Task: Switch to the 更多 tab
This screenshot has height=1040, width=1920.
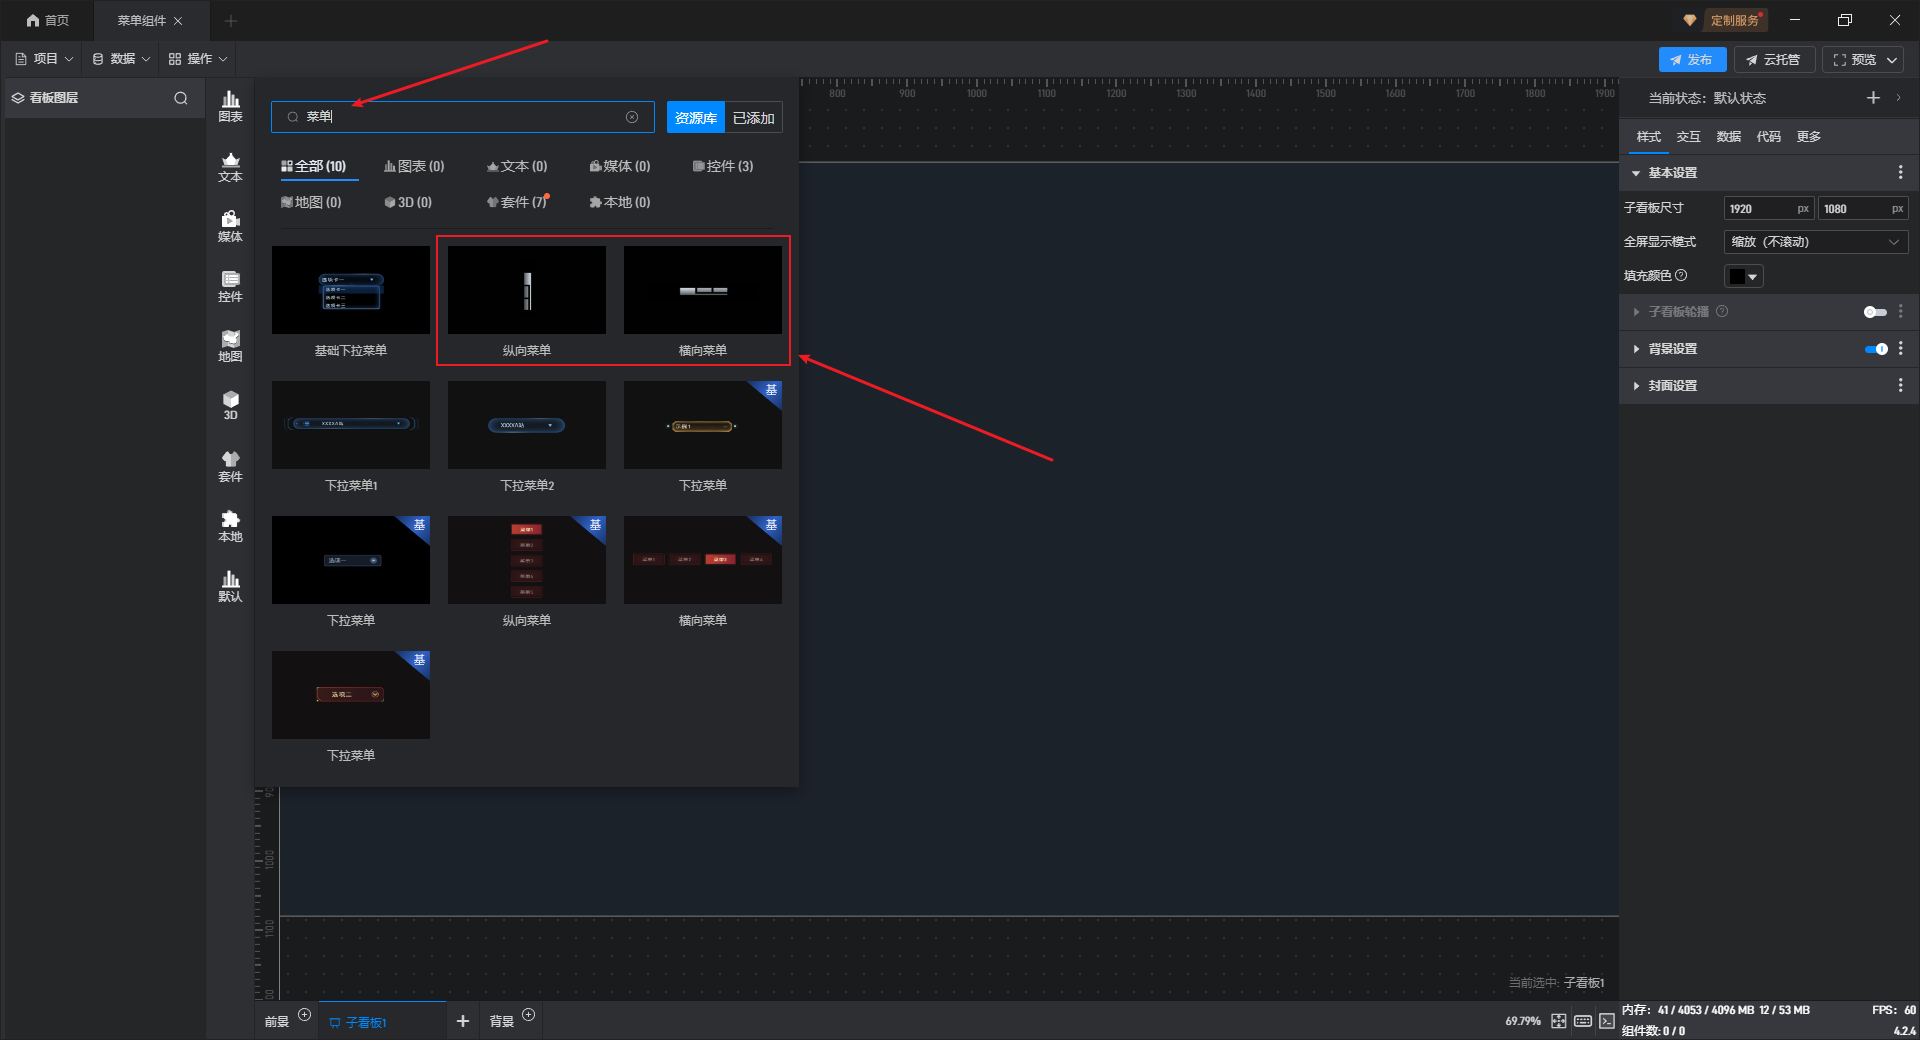Action: coord(1808,137)
